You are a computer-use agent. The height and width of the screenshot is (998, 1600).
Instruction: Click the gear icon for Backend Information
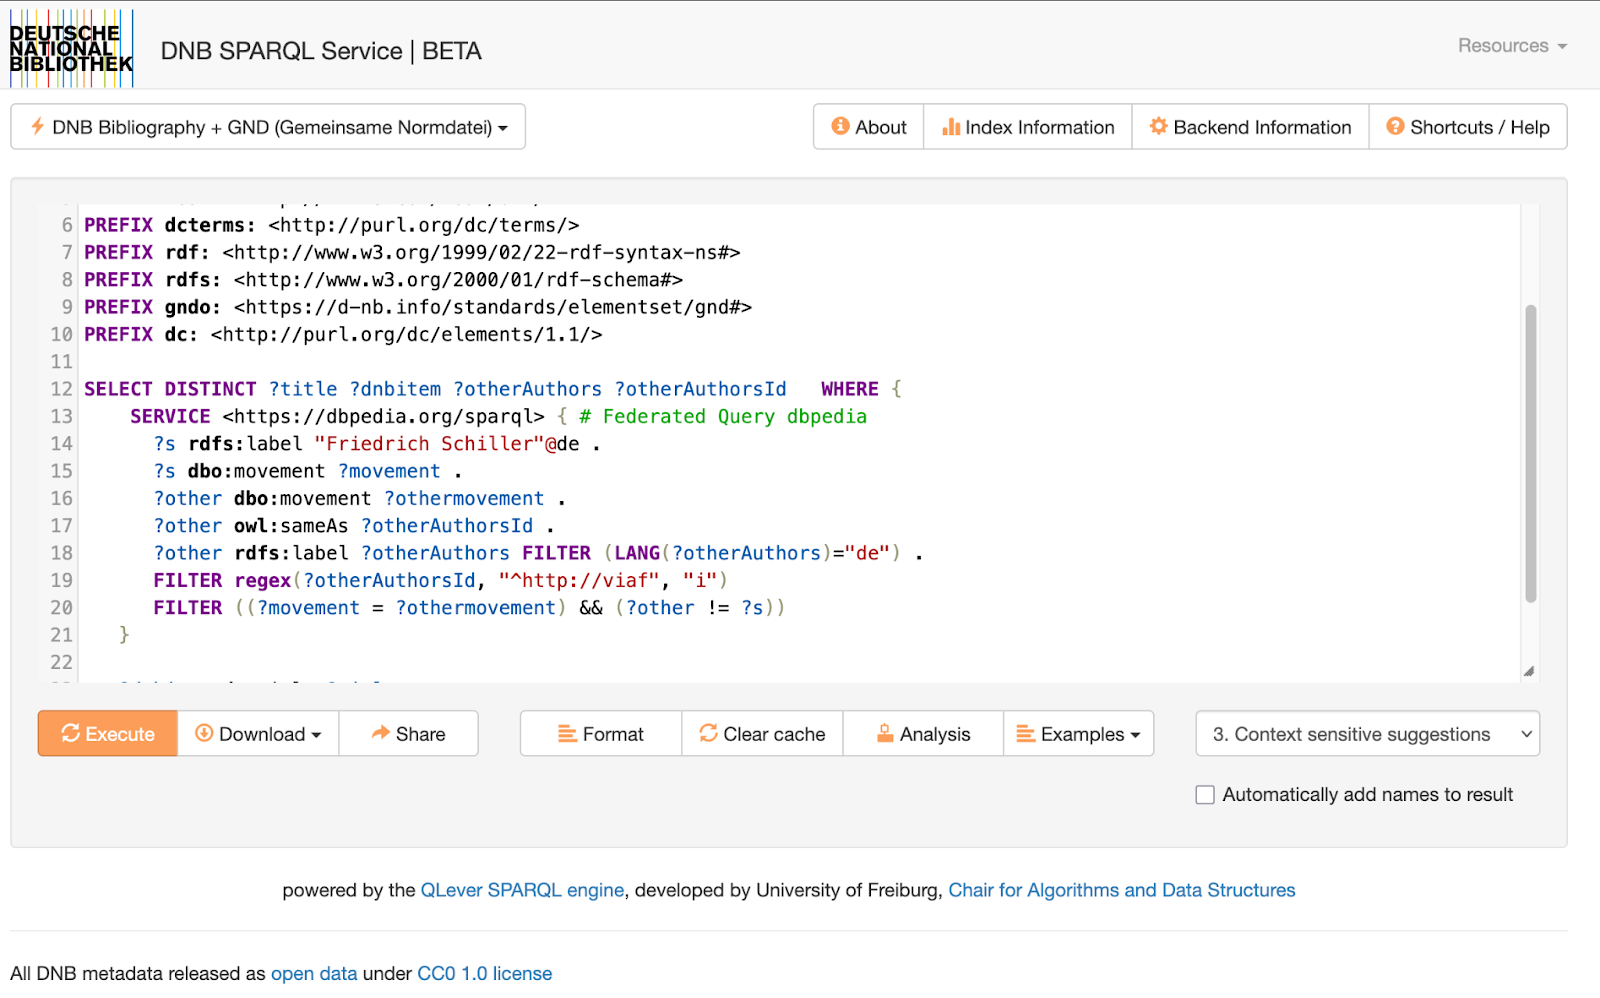(x=1158, y=126)
